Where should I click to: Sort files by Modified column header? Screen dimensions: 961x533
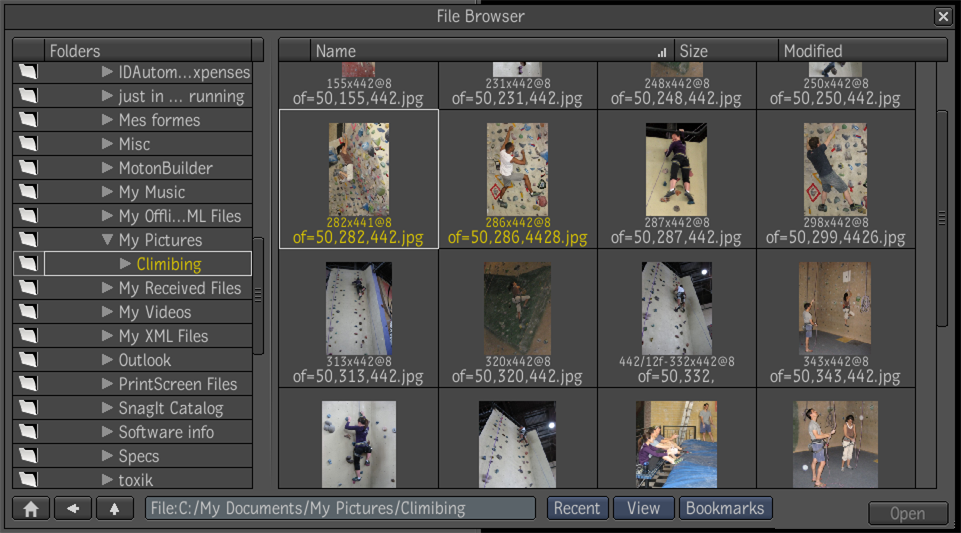tap(862, 50)
